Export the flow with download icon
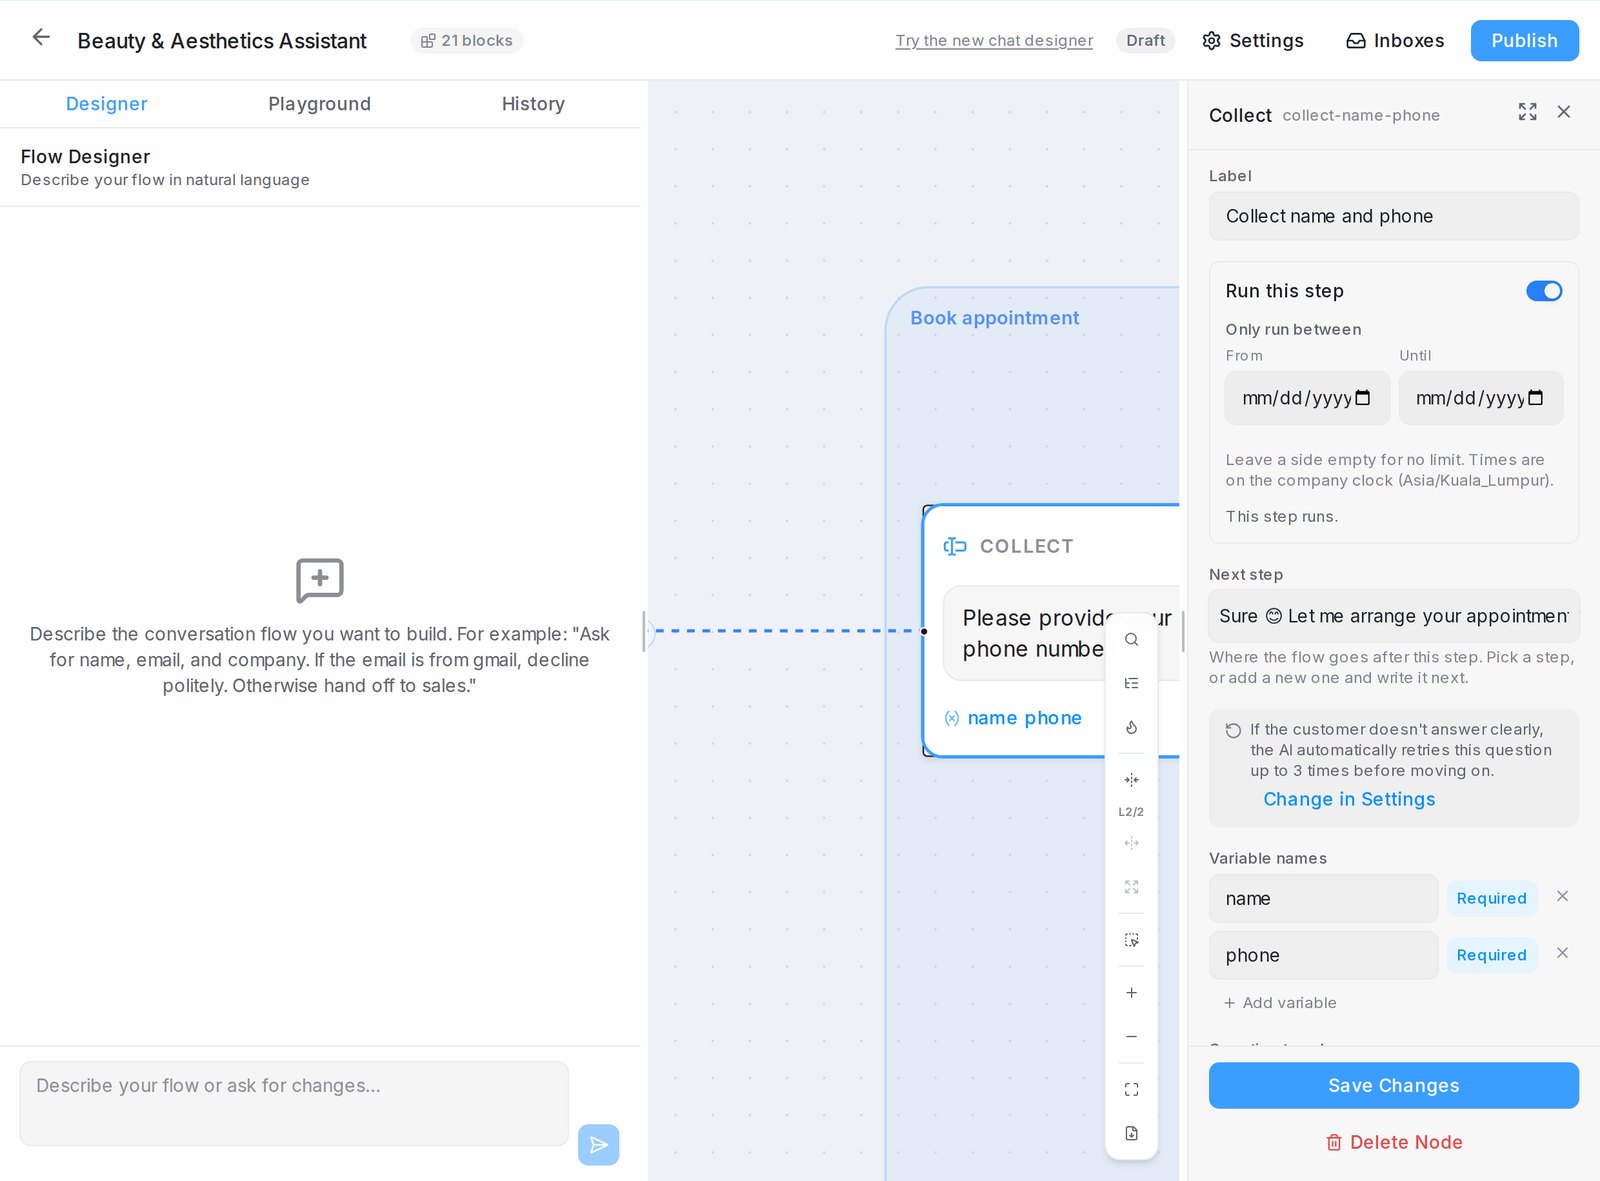 (x=1131, y=1133)
